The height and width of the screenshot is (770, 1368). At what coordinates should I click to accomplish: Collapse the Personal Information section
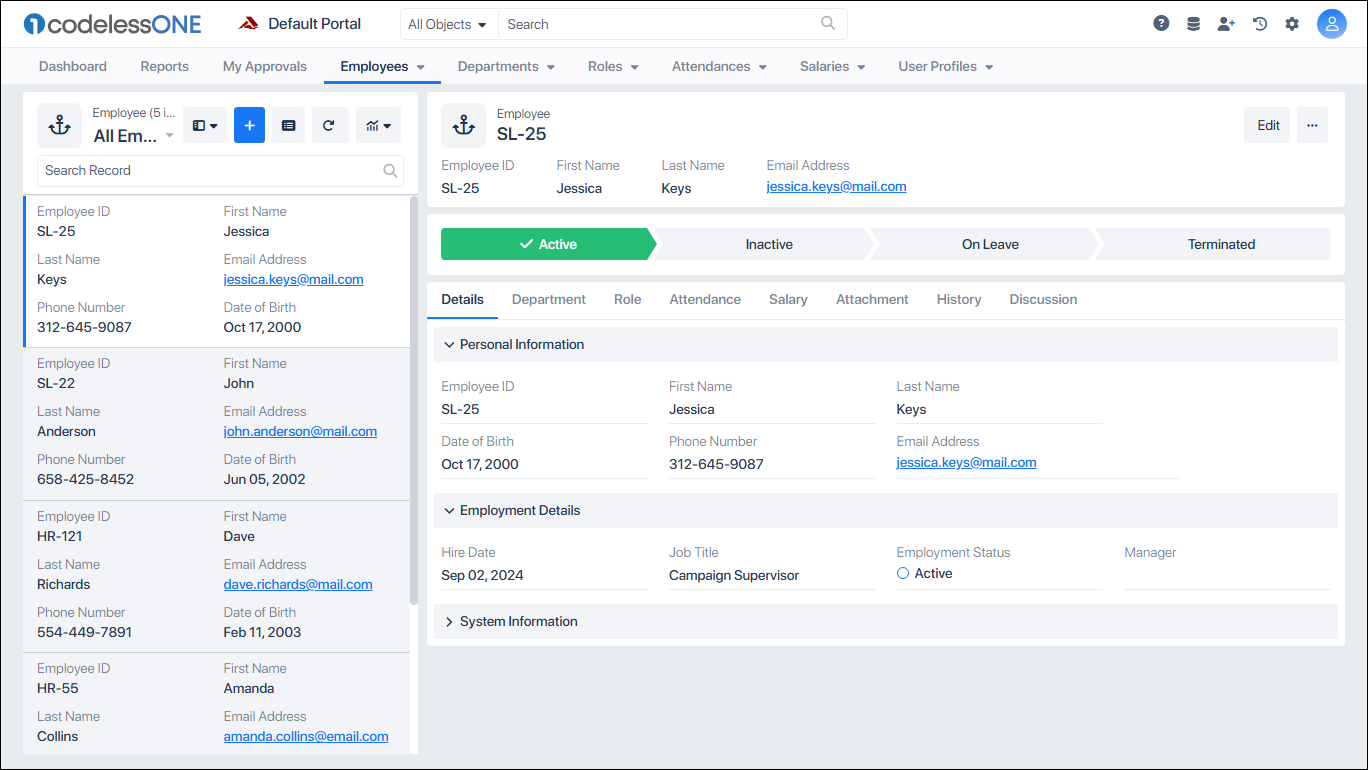[513, 344]
